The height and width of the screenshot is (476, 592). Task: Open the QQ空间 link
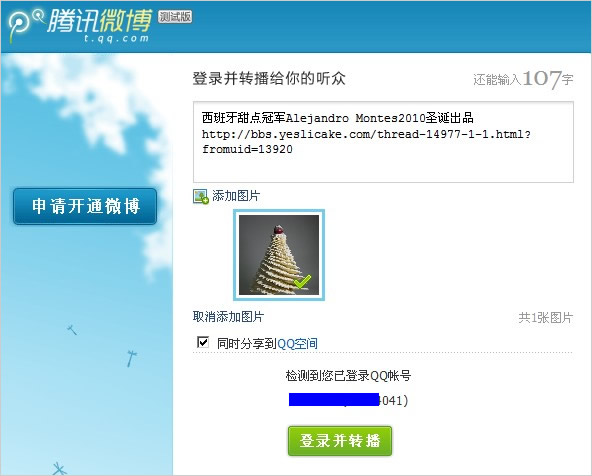tap(297, 344)
